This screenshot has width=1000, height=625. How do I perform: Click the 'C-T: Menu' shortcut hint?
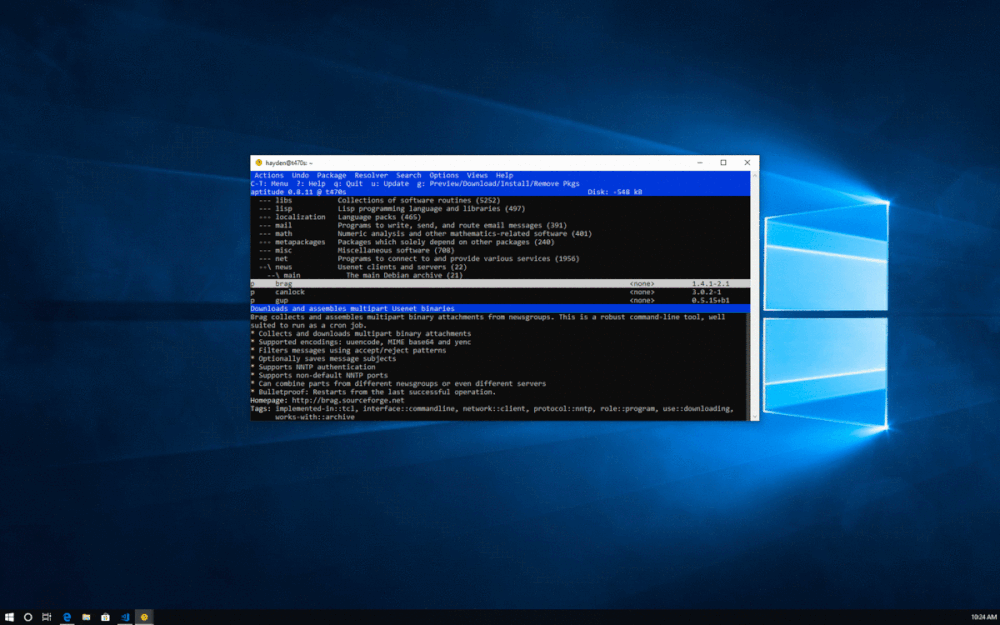click(269, 184)
